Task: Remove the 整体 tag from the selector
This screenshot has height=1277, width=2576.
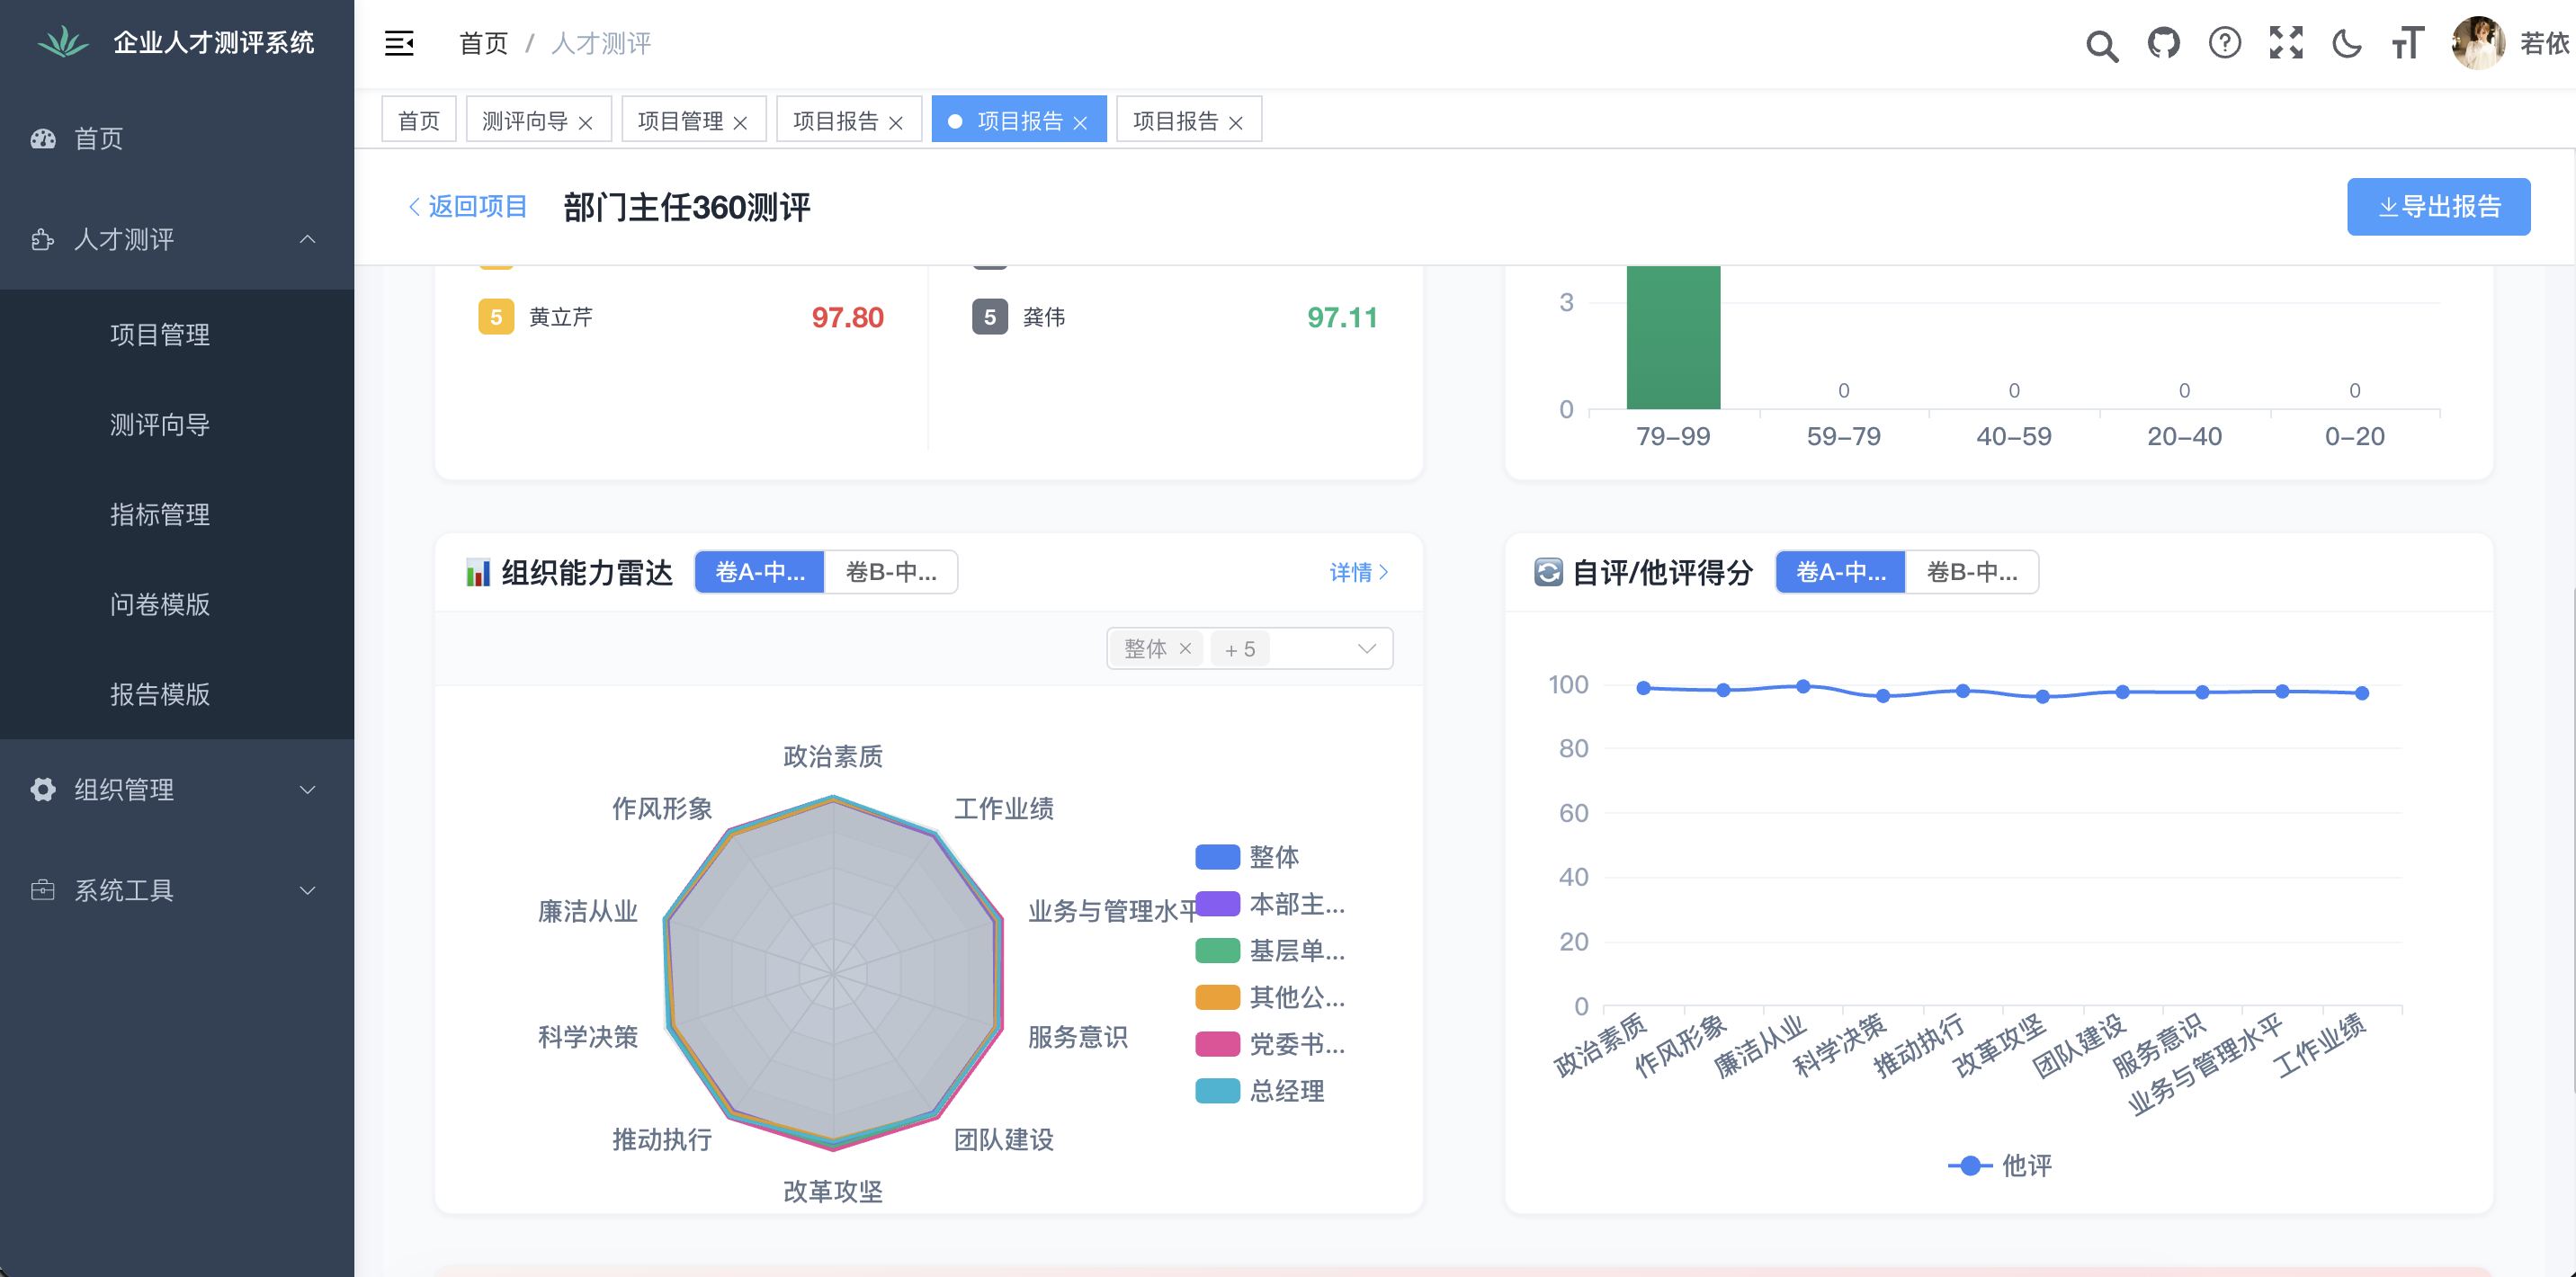Action: point(1185,649)
